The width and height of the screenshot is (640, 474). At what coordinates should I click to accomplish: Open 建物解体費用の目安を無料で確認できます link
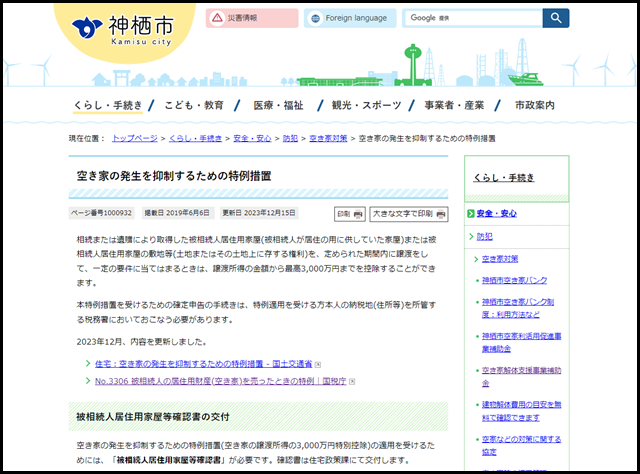coord(522,411)
